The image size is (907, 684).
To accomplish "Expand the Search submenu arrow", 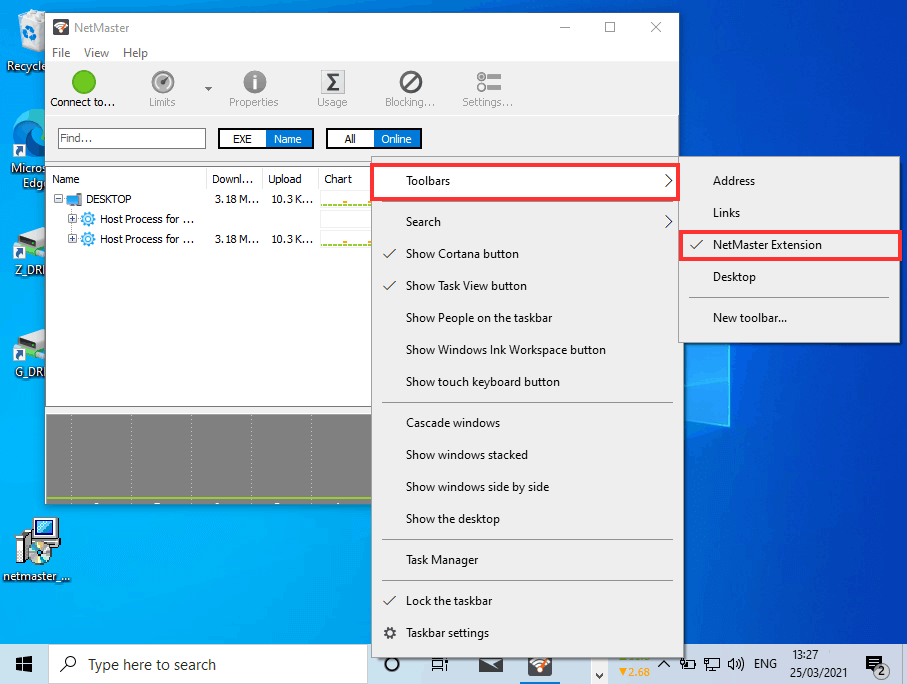I will [x=668, y=222].
